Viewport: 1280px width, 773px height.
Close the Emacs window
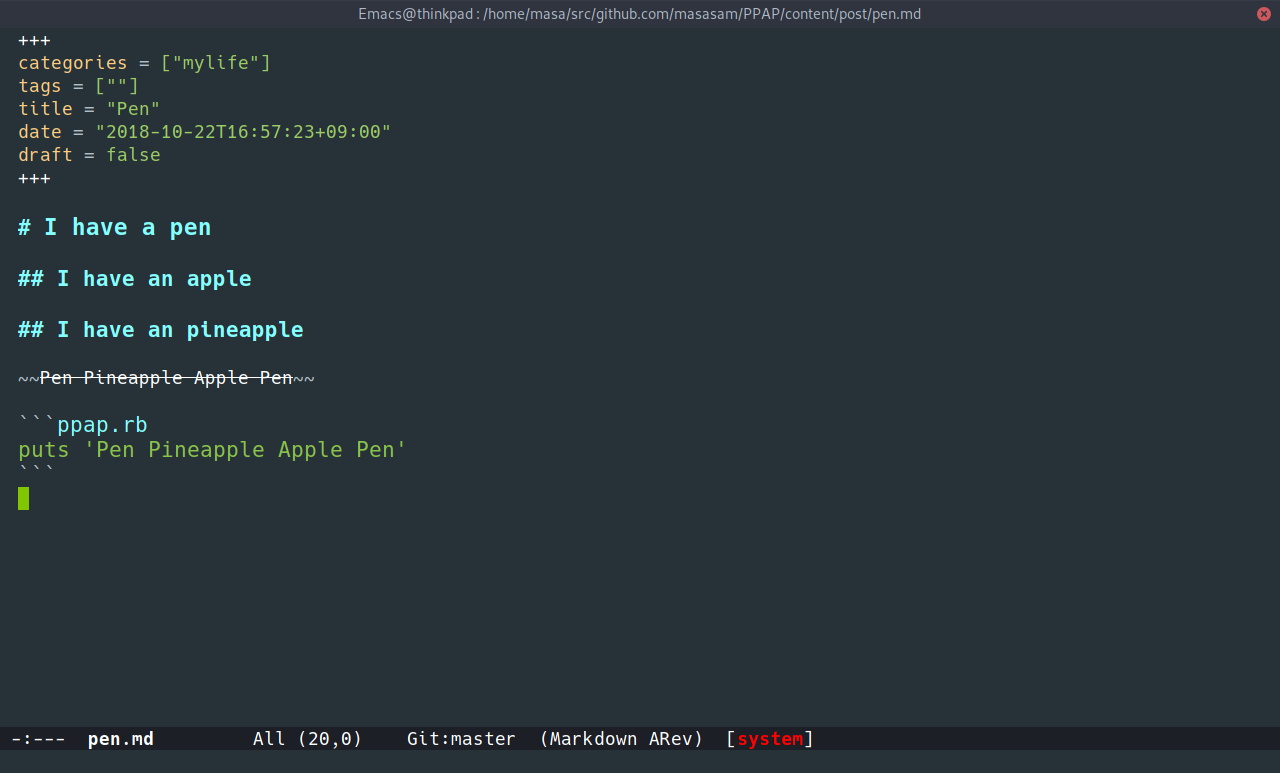pyautogui.click(x=1264, y=14)
